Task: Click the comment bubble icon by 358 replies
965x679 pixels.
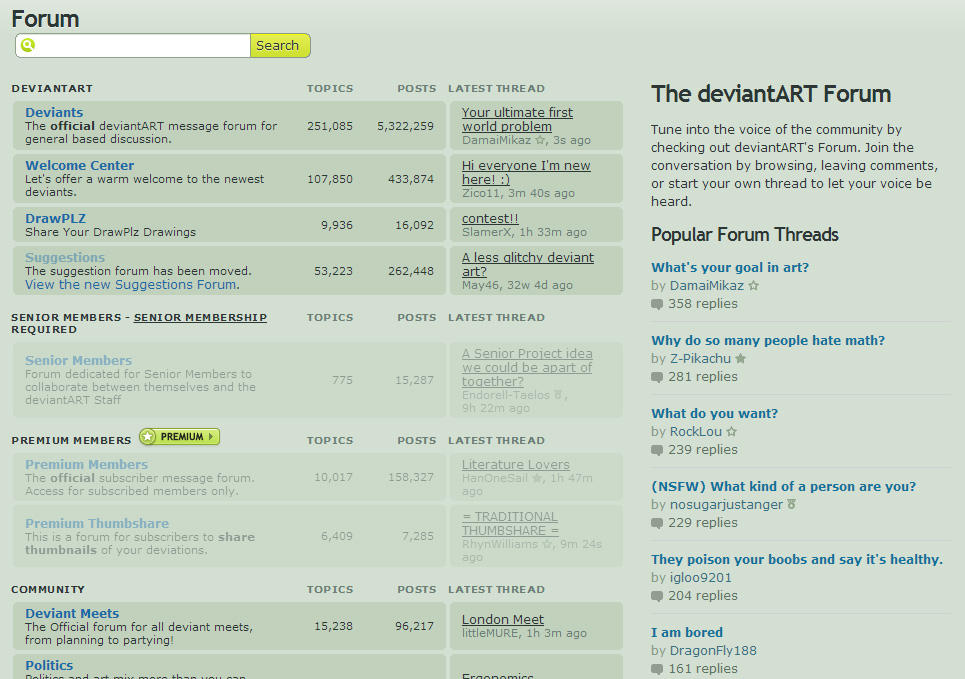Action: click(657, 304)
